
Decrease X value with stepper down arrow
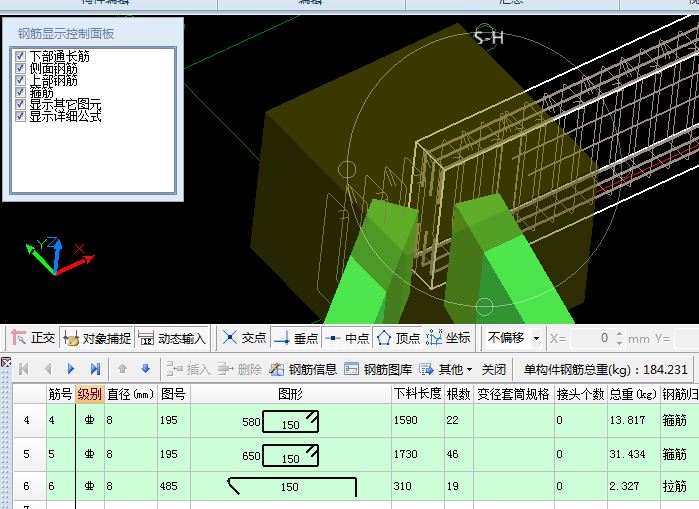tap(619, 343)
